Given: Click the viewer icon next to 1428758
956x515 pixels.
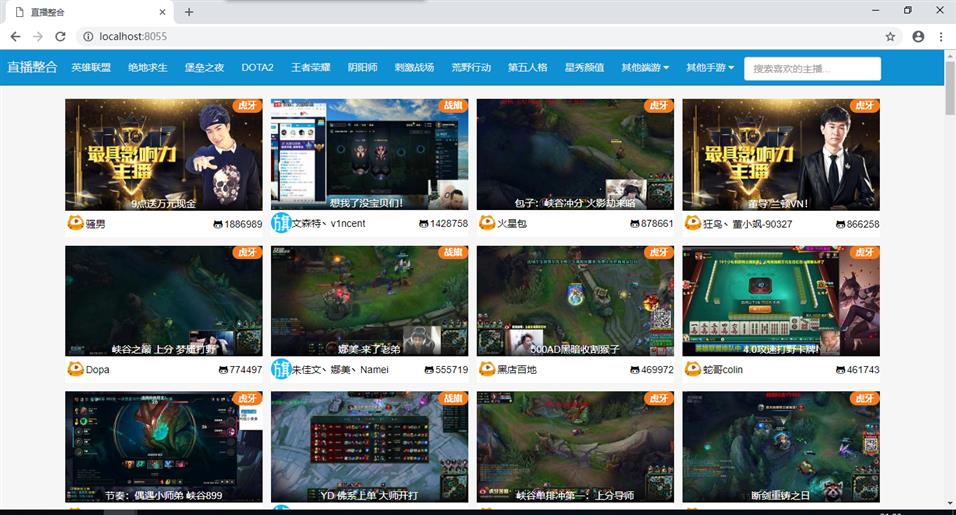Looking at the screenshot, I should 424,224.
